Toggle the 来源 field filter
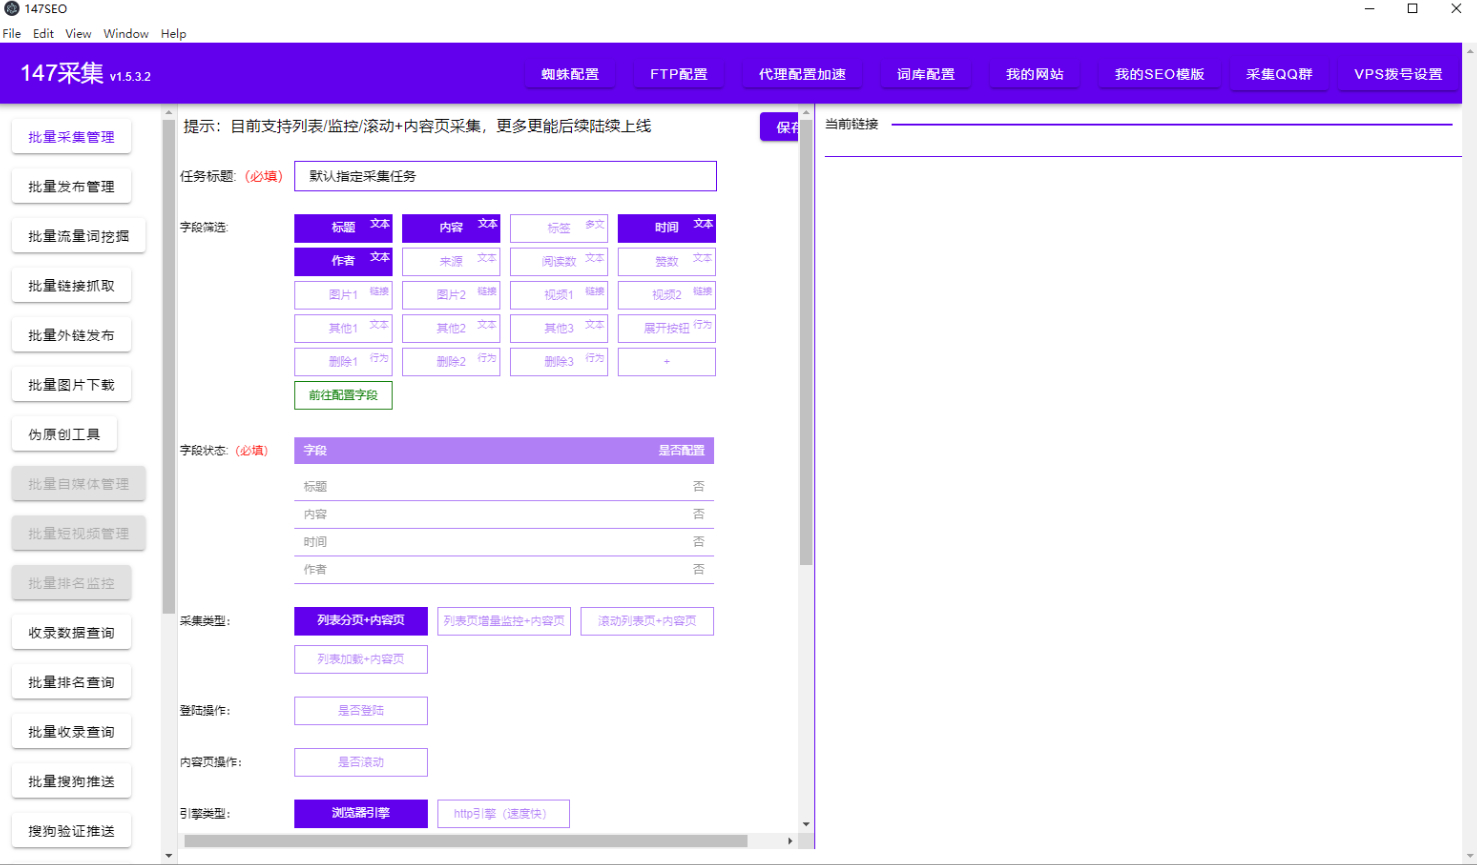1477x865 pixels. click(451, 262)
